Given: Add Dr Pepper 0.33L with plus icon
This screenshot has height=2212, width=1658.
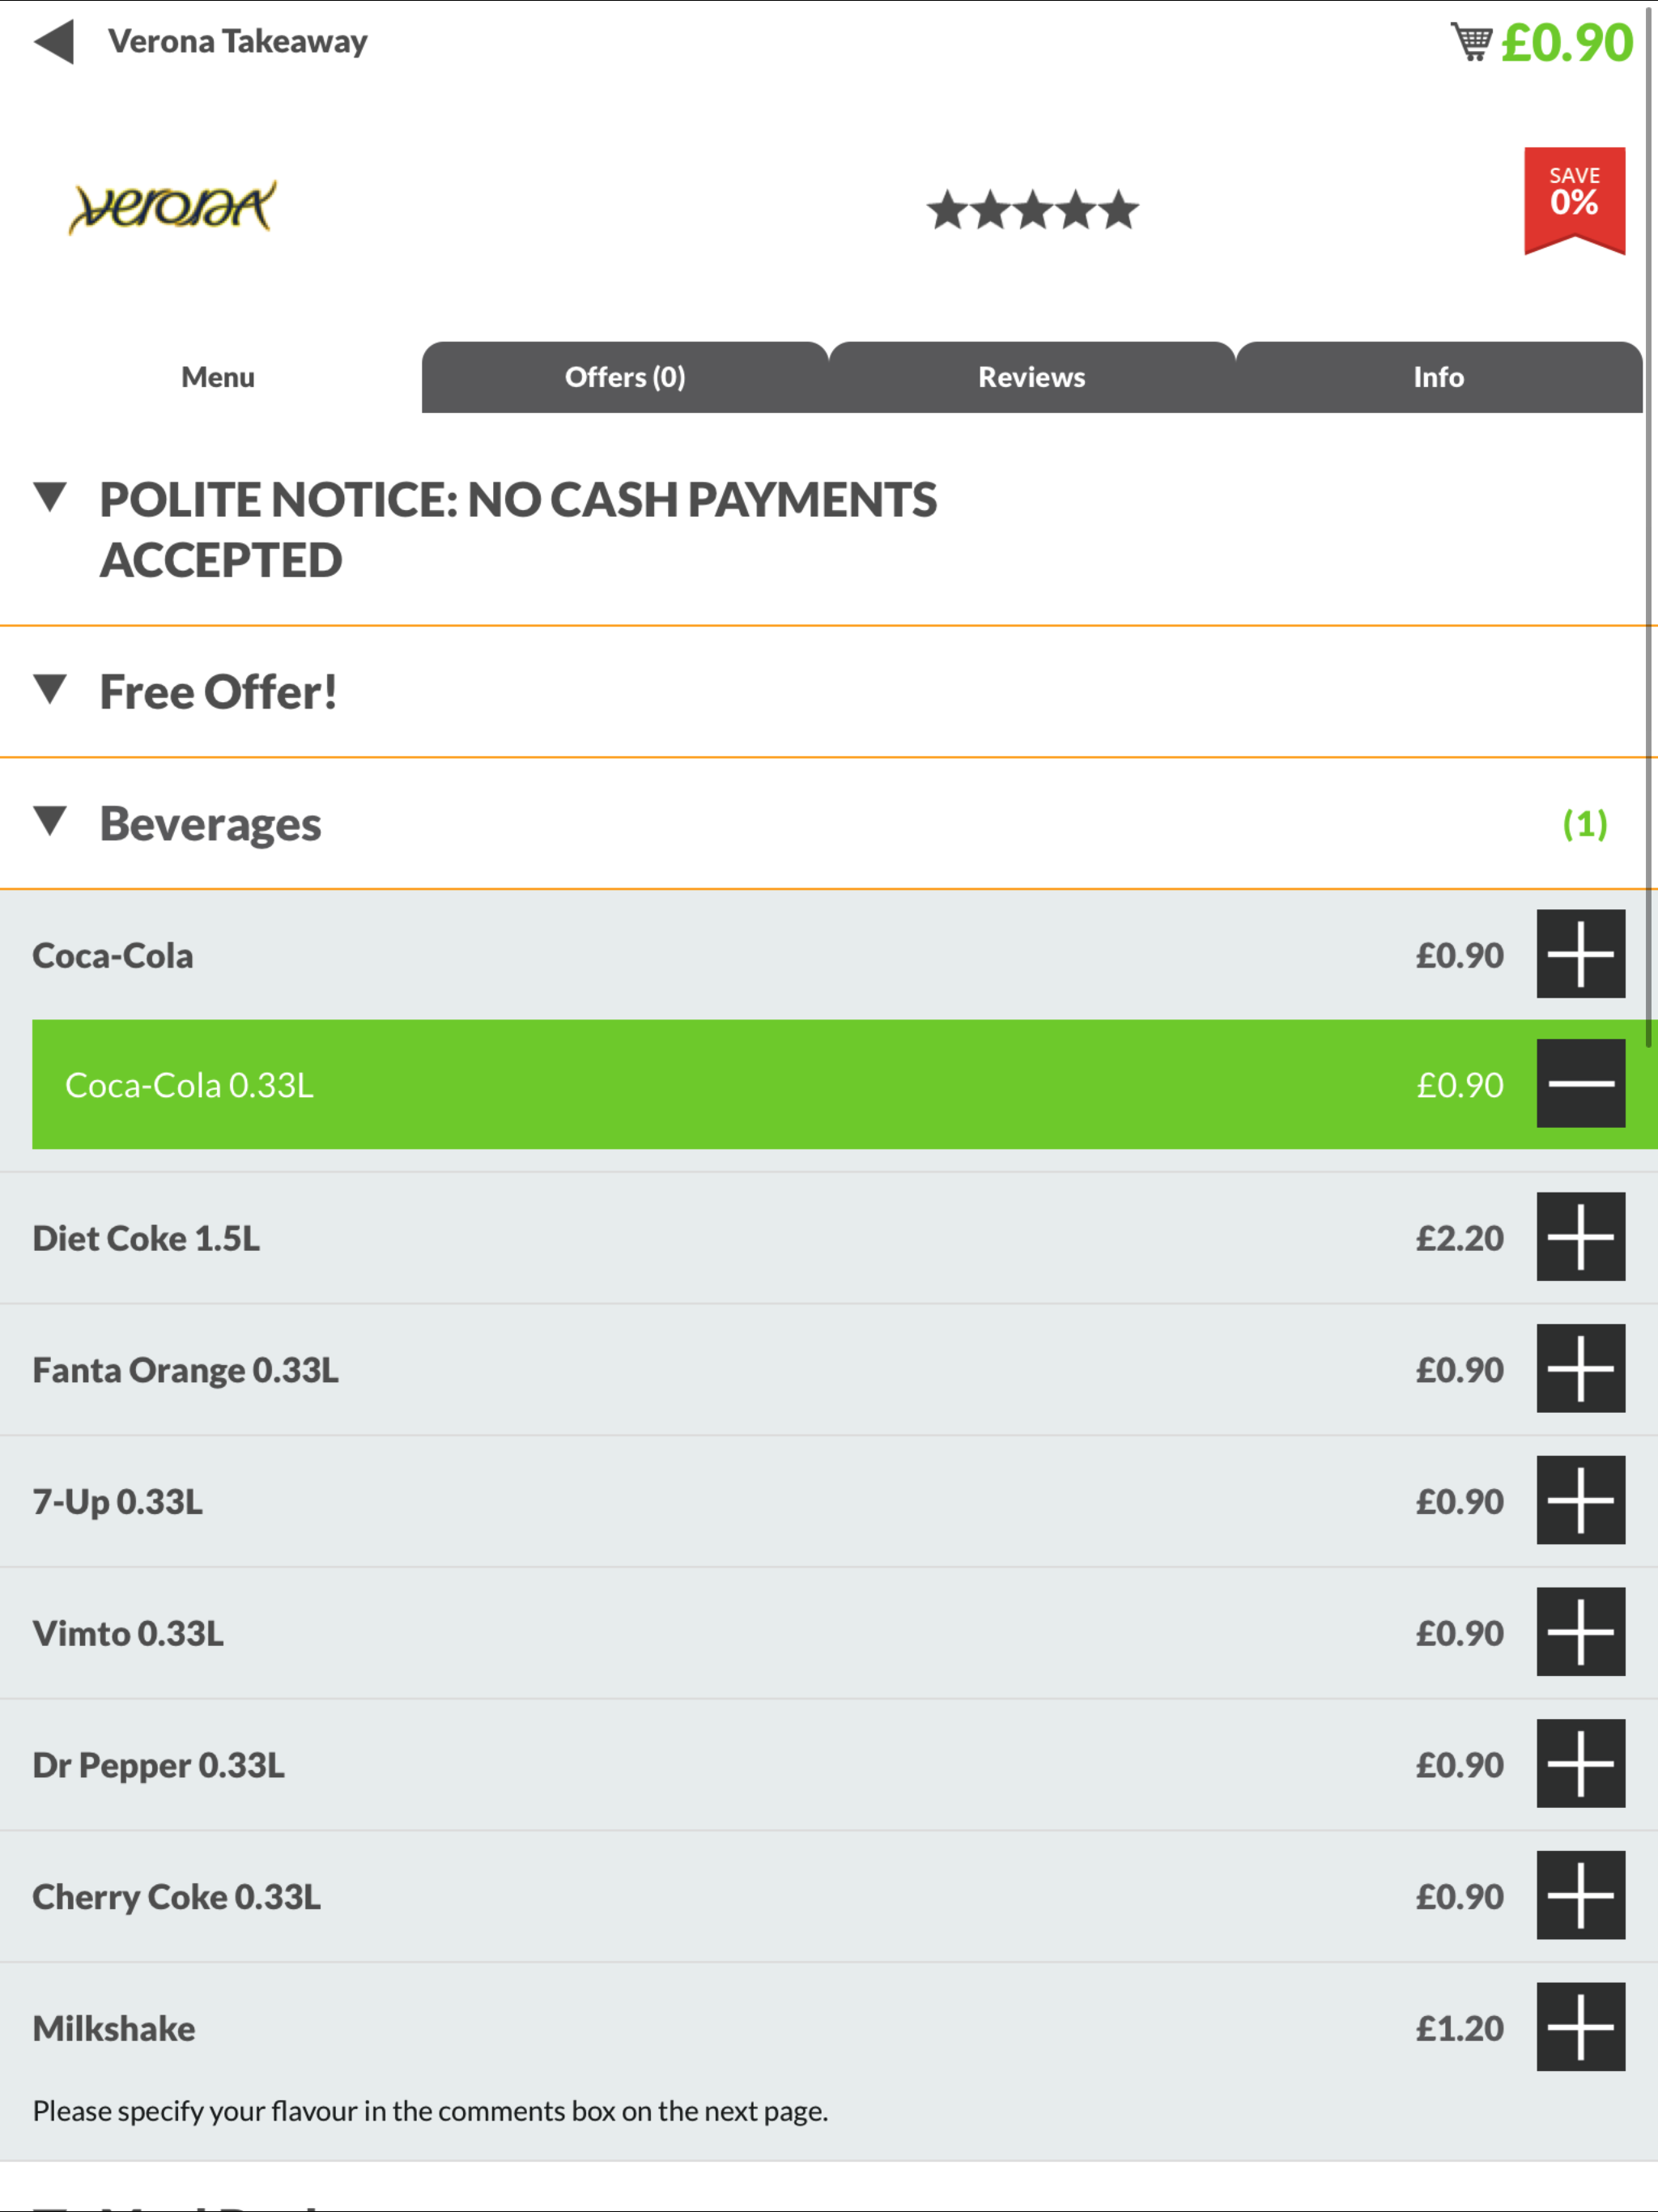Looking at the screenshot, I should click(x=1580, y=1764).
